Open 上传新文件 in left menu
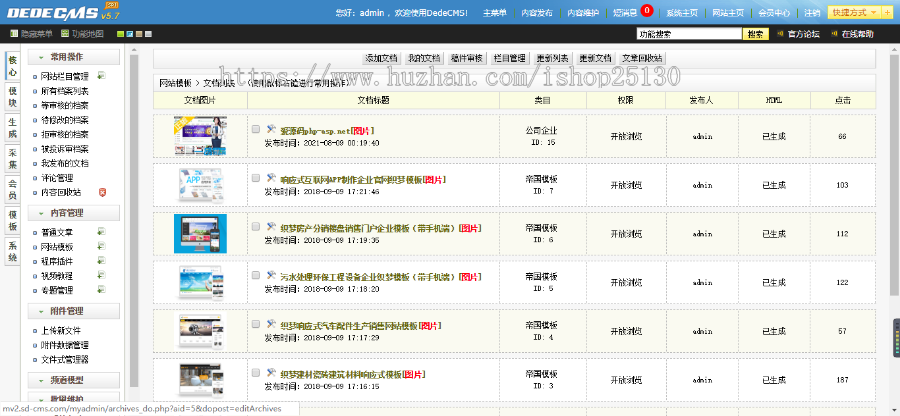 [61, 331]
